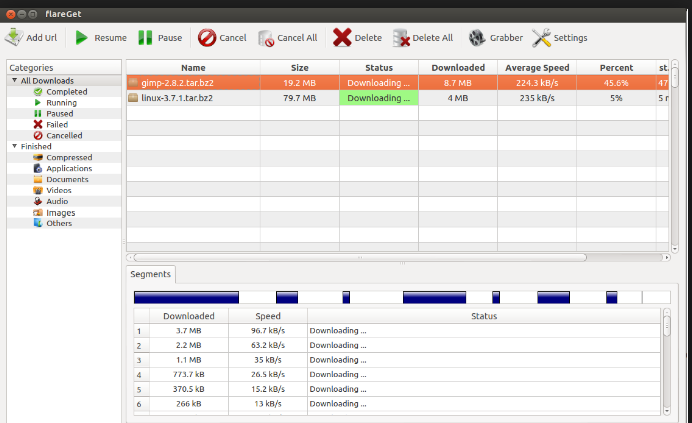The height and width of the screenshot is (423, 692).
Task: Click the green Downloading status of linux row
Action: (x=379, y=98)
